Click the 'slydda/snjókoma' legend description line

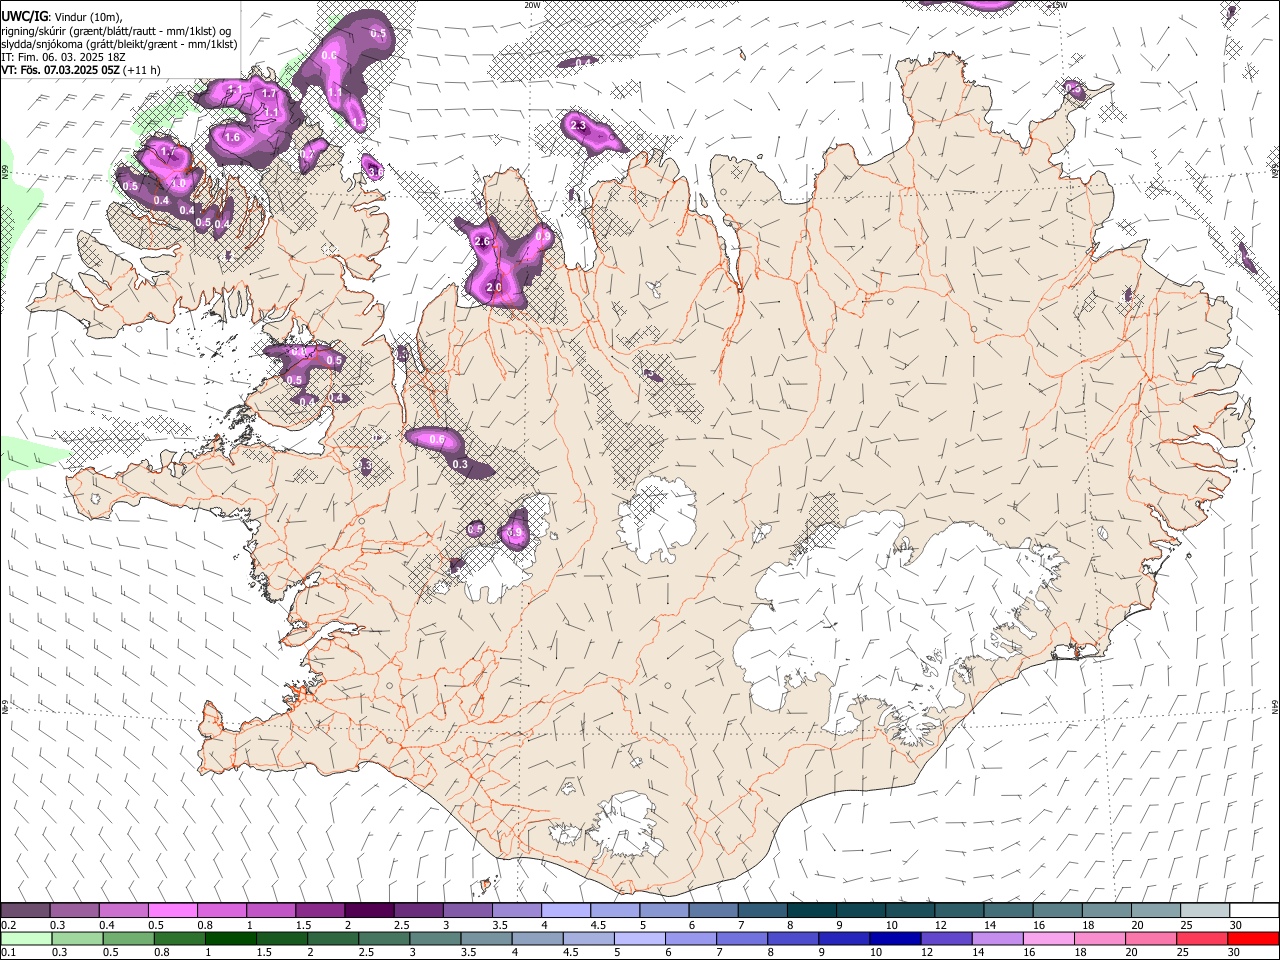tap(119, 44)
